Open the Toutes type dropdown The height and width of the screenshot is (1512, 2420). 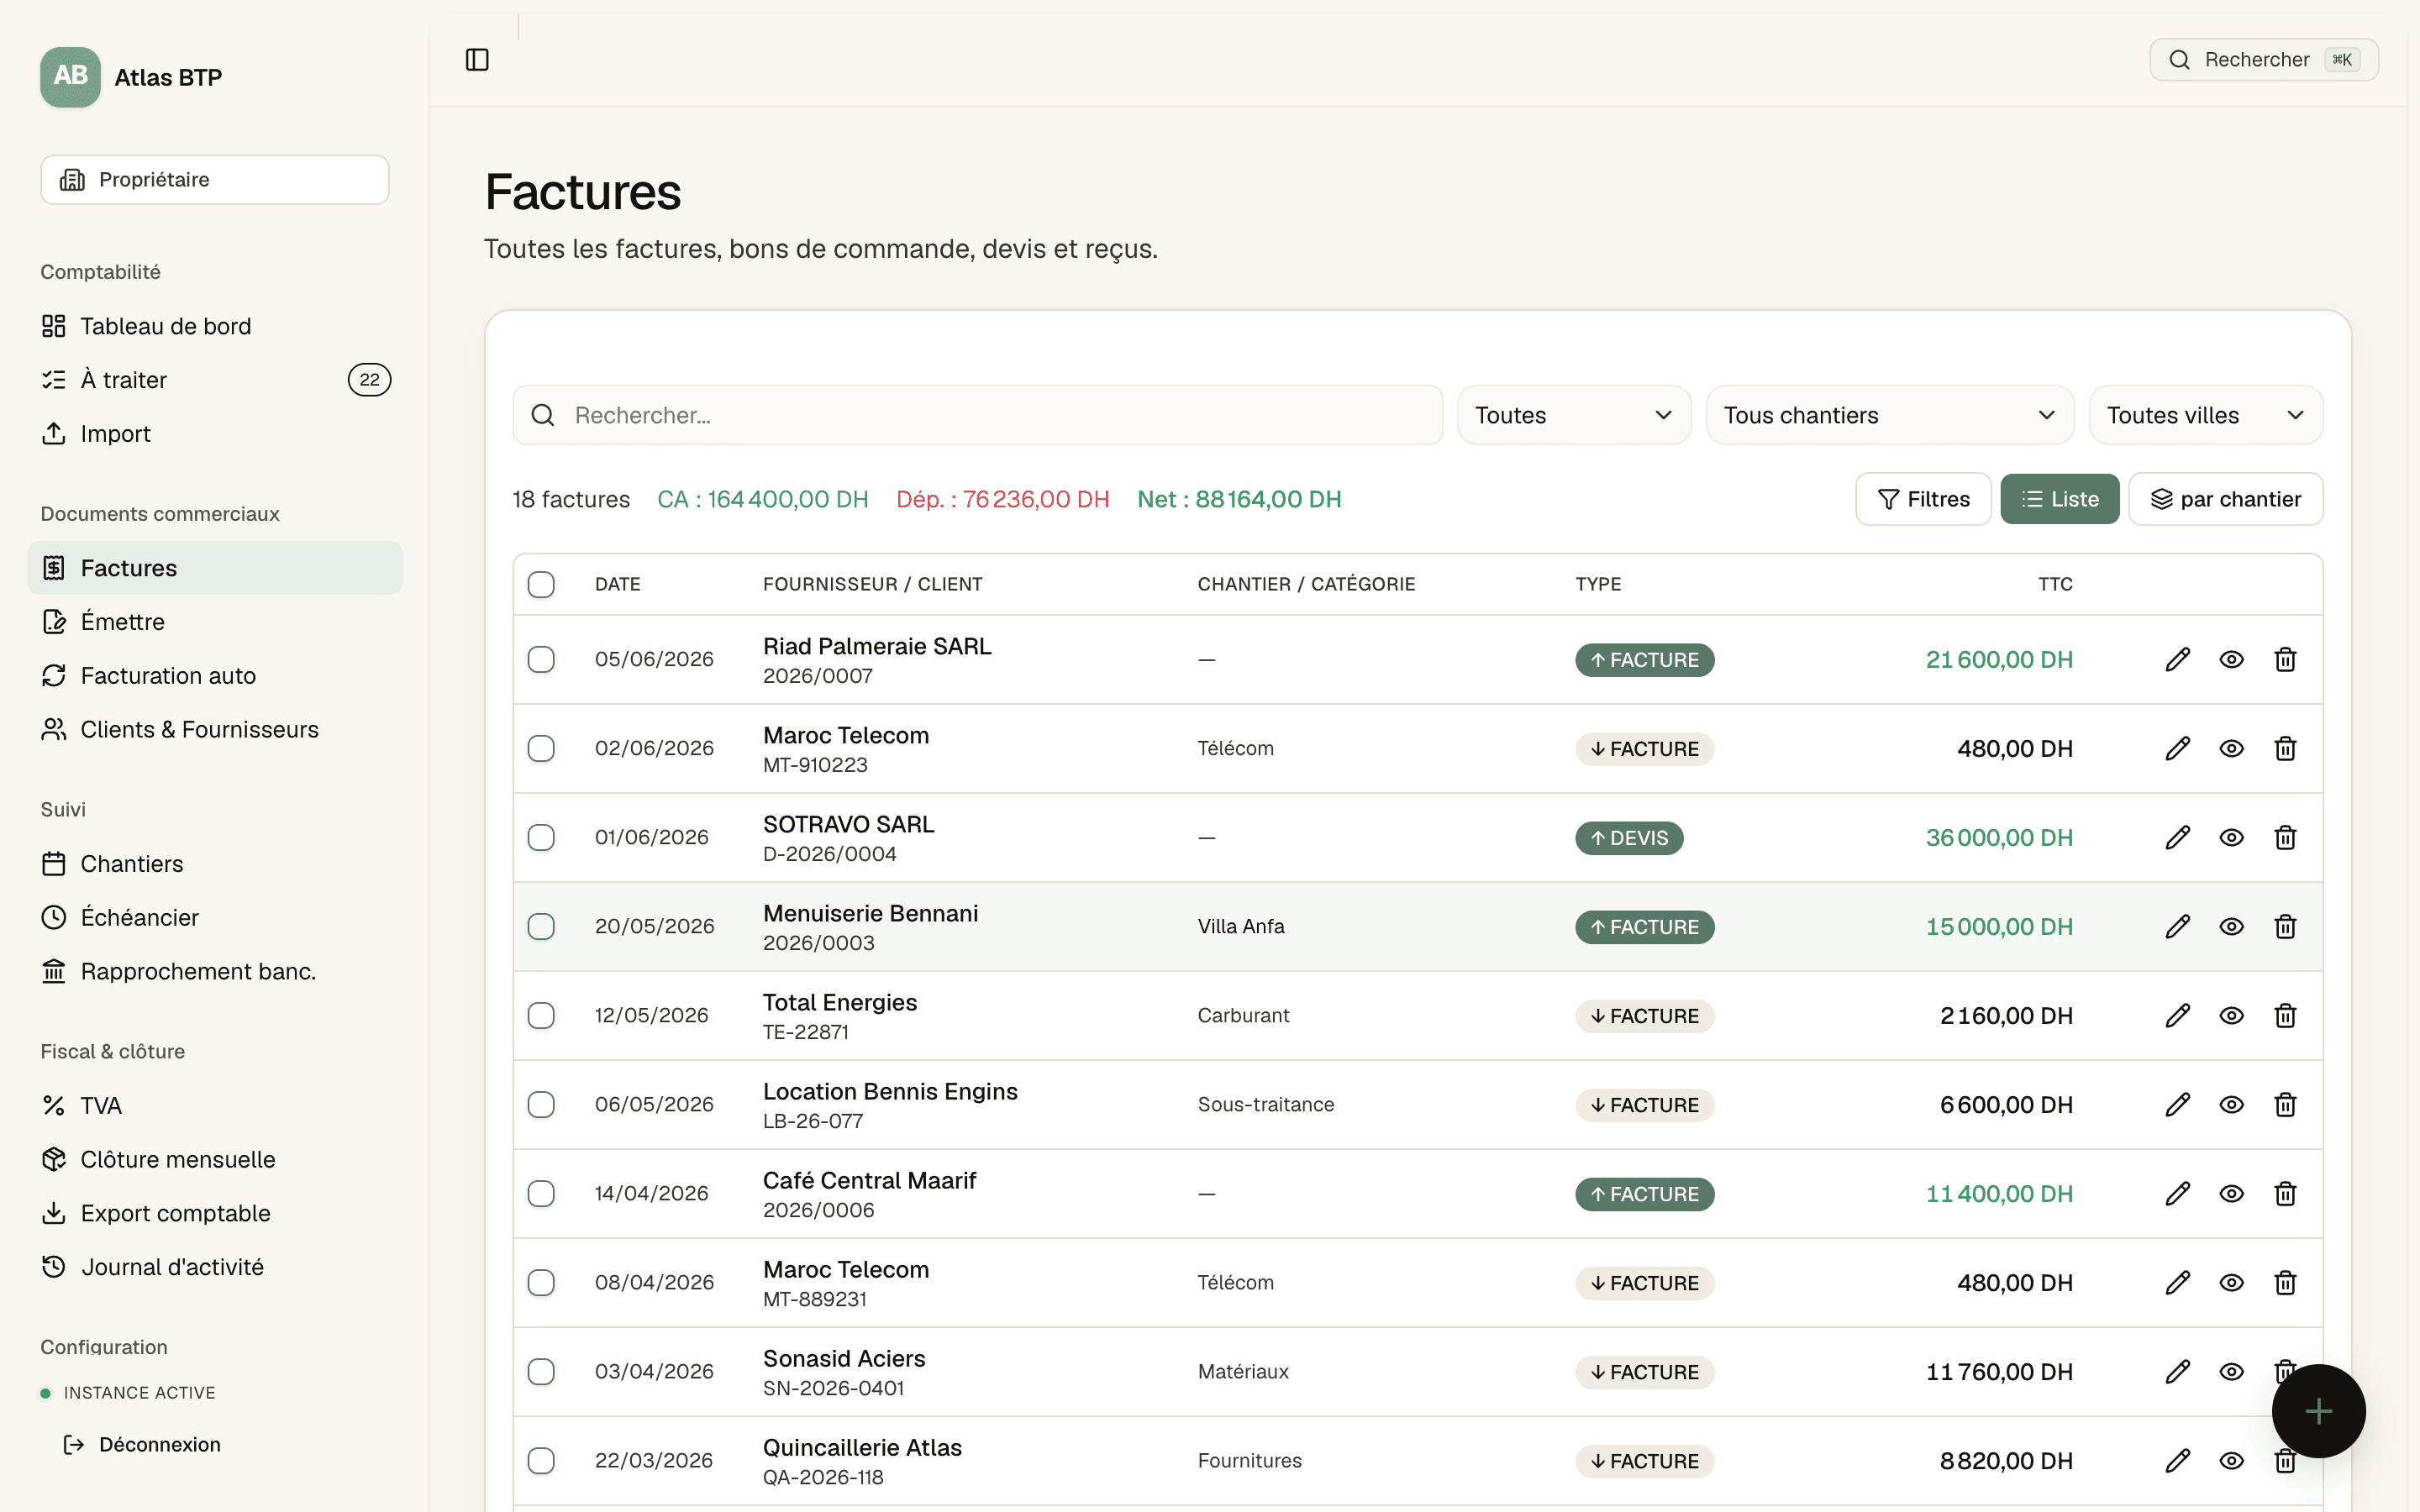(x=1573, y=415)
